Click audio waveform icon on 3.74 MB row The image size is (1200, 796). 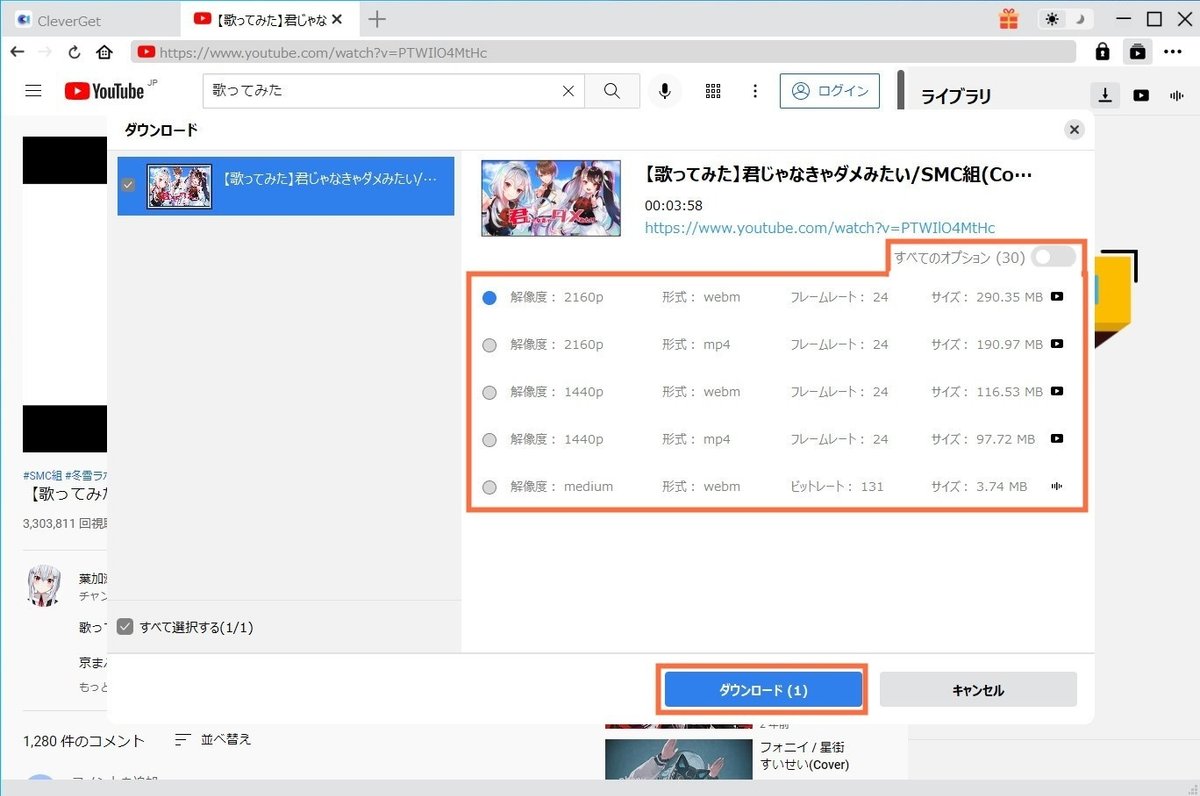pos(1057,486)
